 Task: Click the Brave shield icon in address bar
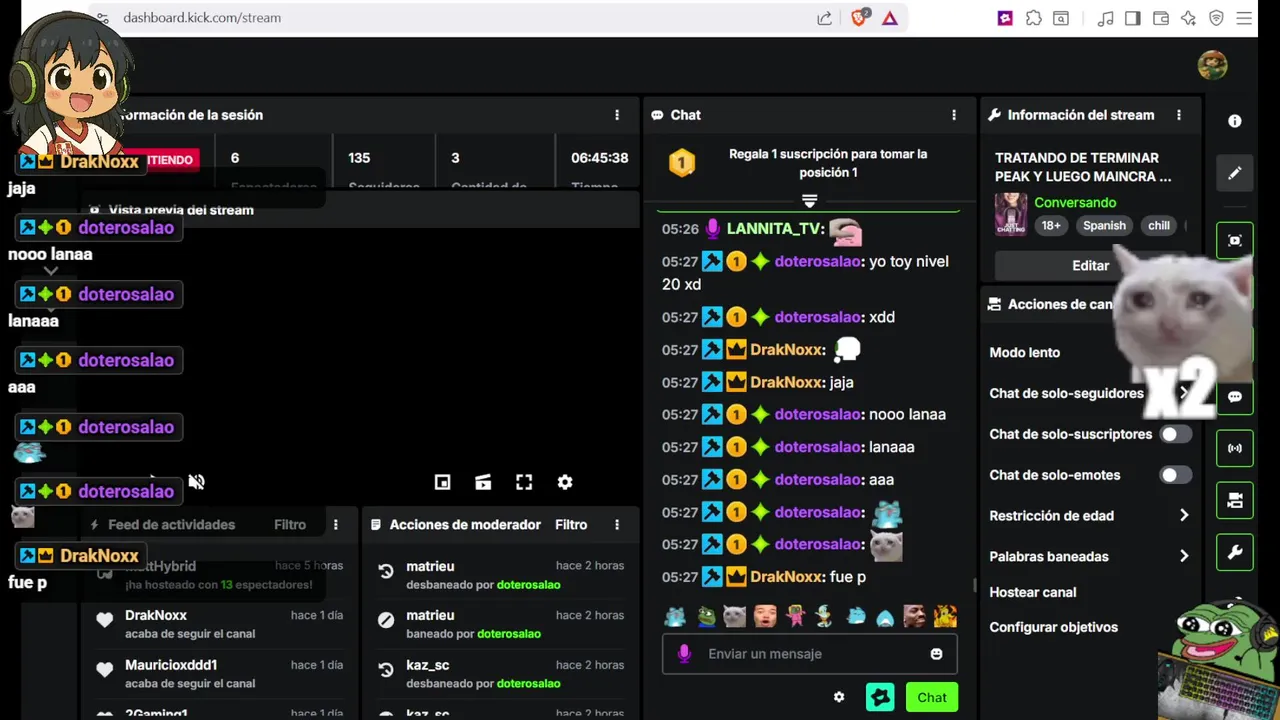[x=859, y=17]
